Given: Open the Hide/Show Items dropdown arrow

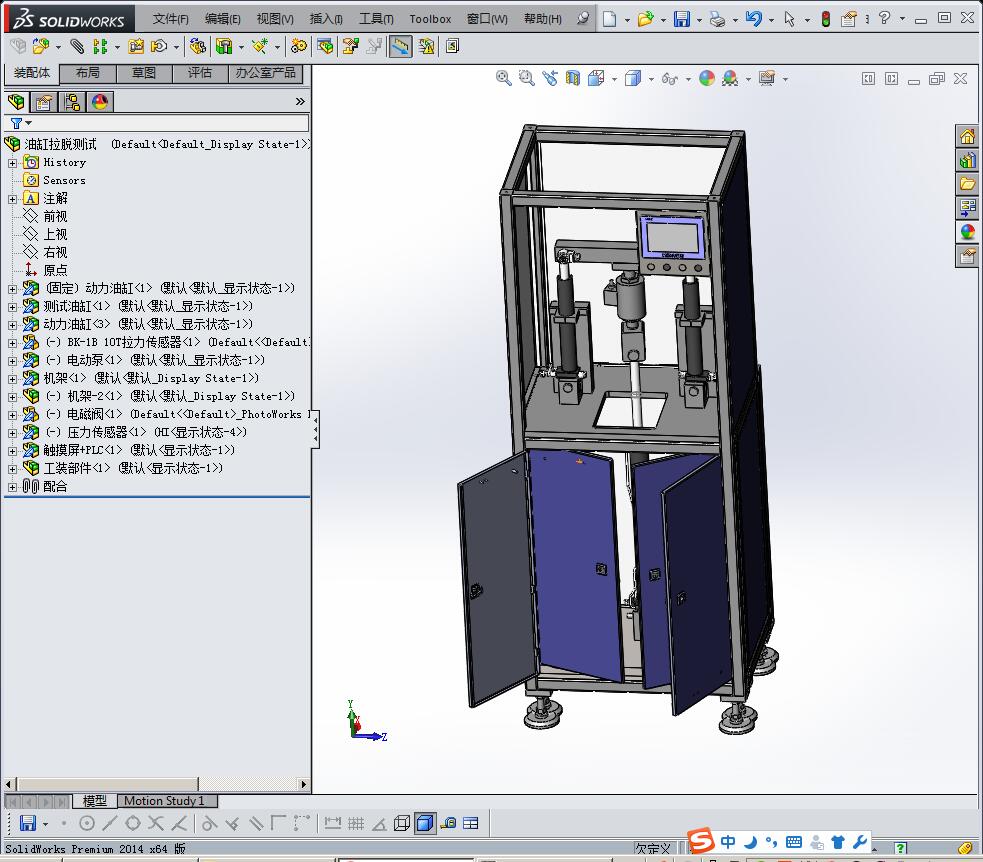Looking at the screenshot, I should click(688, 79).
